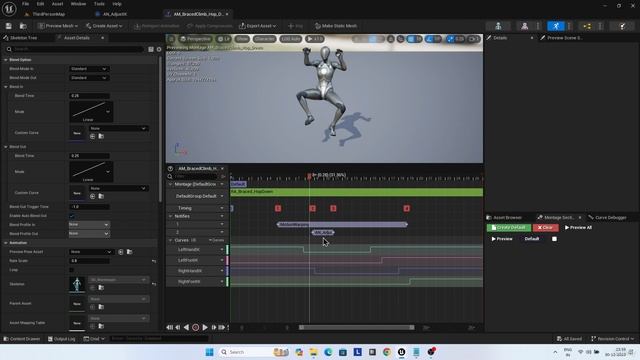Toggle the checkbox next to Default in Montage Sections
The image size is (640, 360).
click(554, 239)
